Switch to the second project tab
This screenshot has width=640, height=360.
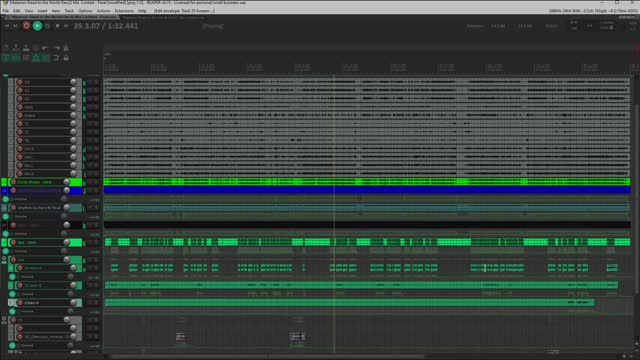[x=163, y=18]
